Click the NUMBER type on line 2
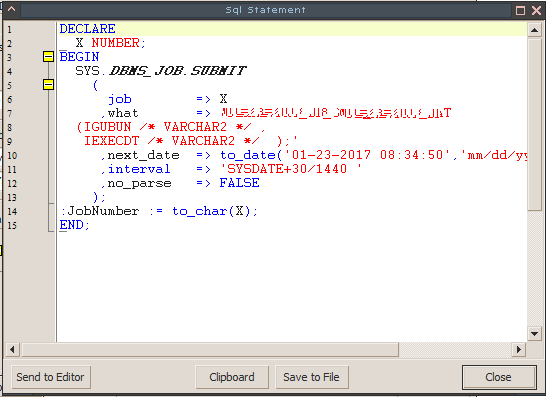This screenshot has width=548, height=397. [x=116, y=43]
